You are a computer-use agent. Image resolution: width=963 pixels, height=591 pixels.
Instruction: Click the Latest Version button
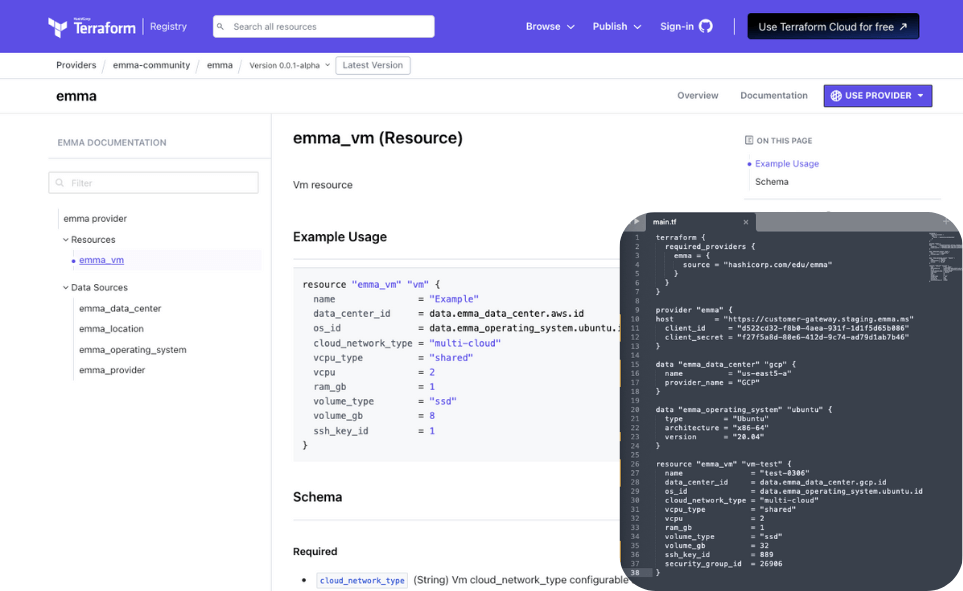click(x=373, y=65)
